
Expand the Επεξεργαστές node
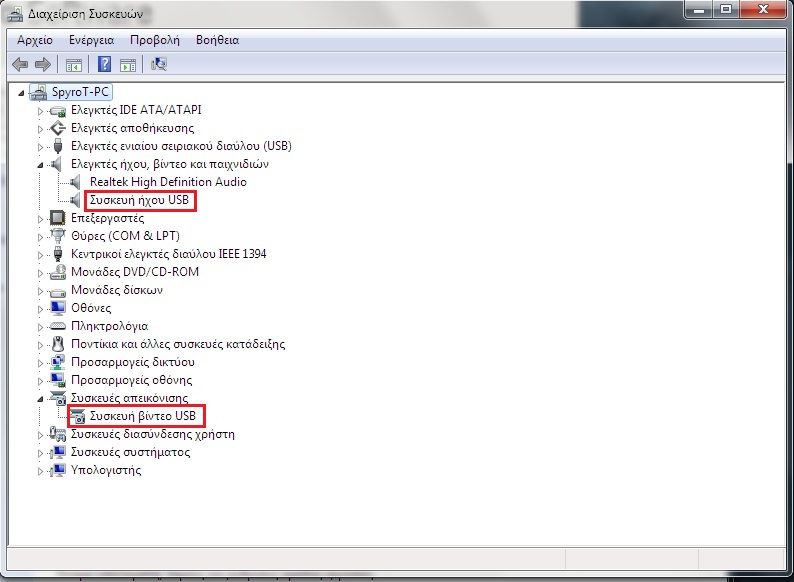[40, 219]
